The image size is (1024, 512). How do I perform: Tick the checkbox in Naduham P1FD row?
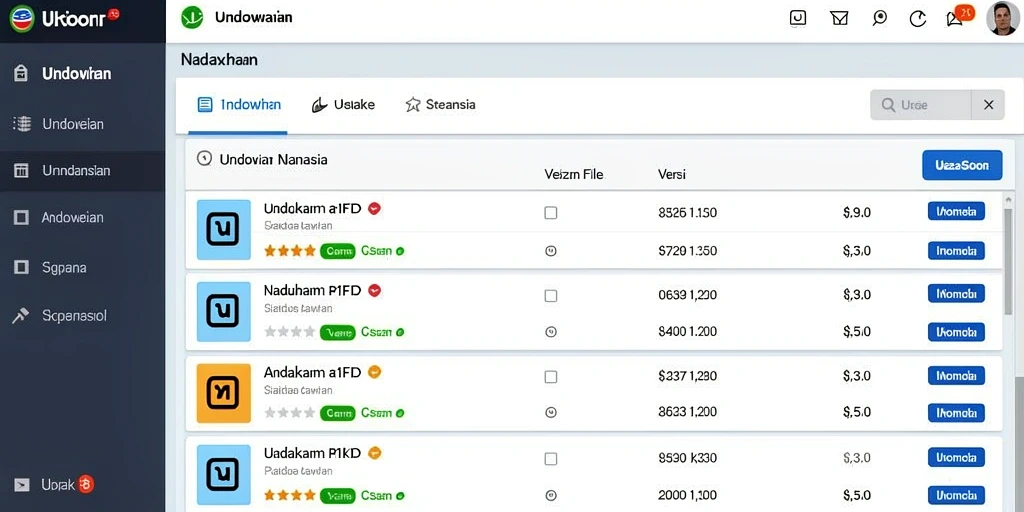[551, 296]
